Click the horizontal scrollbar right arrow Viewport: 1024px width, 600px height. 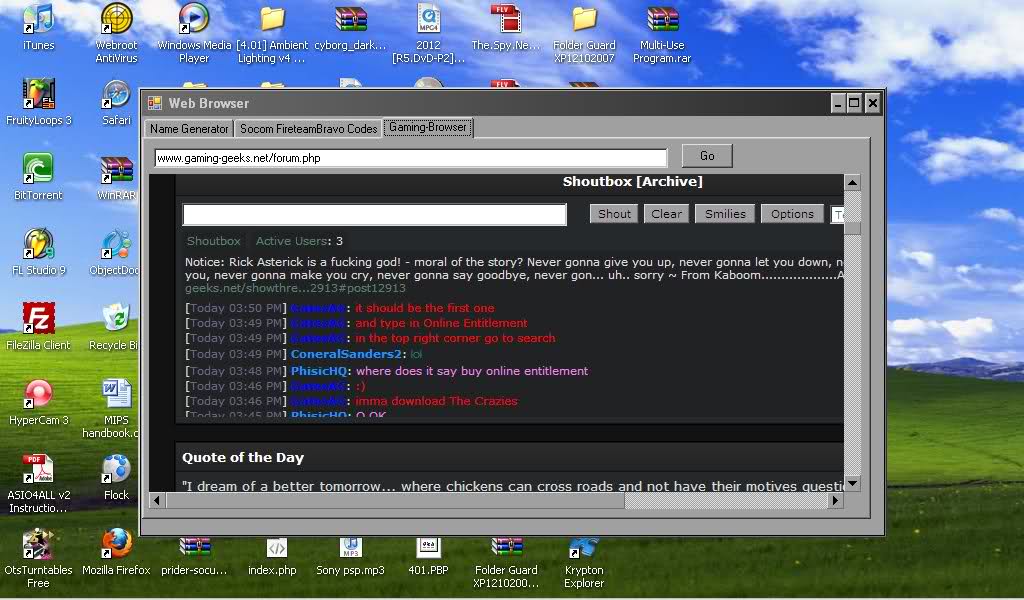(x=835, y=500)
